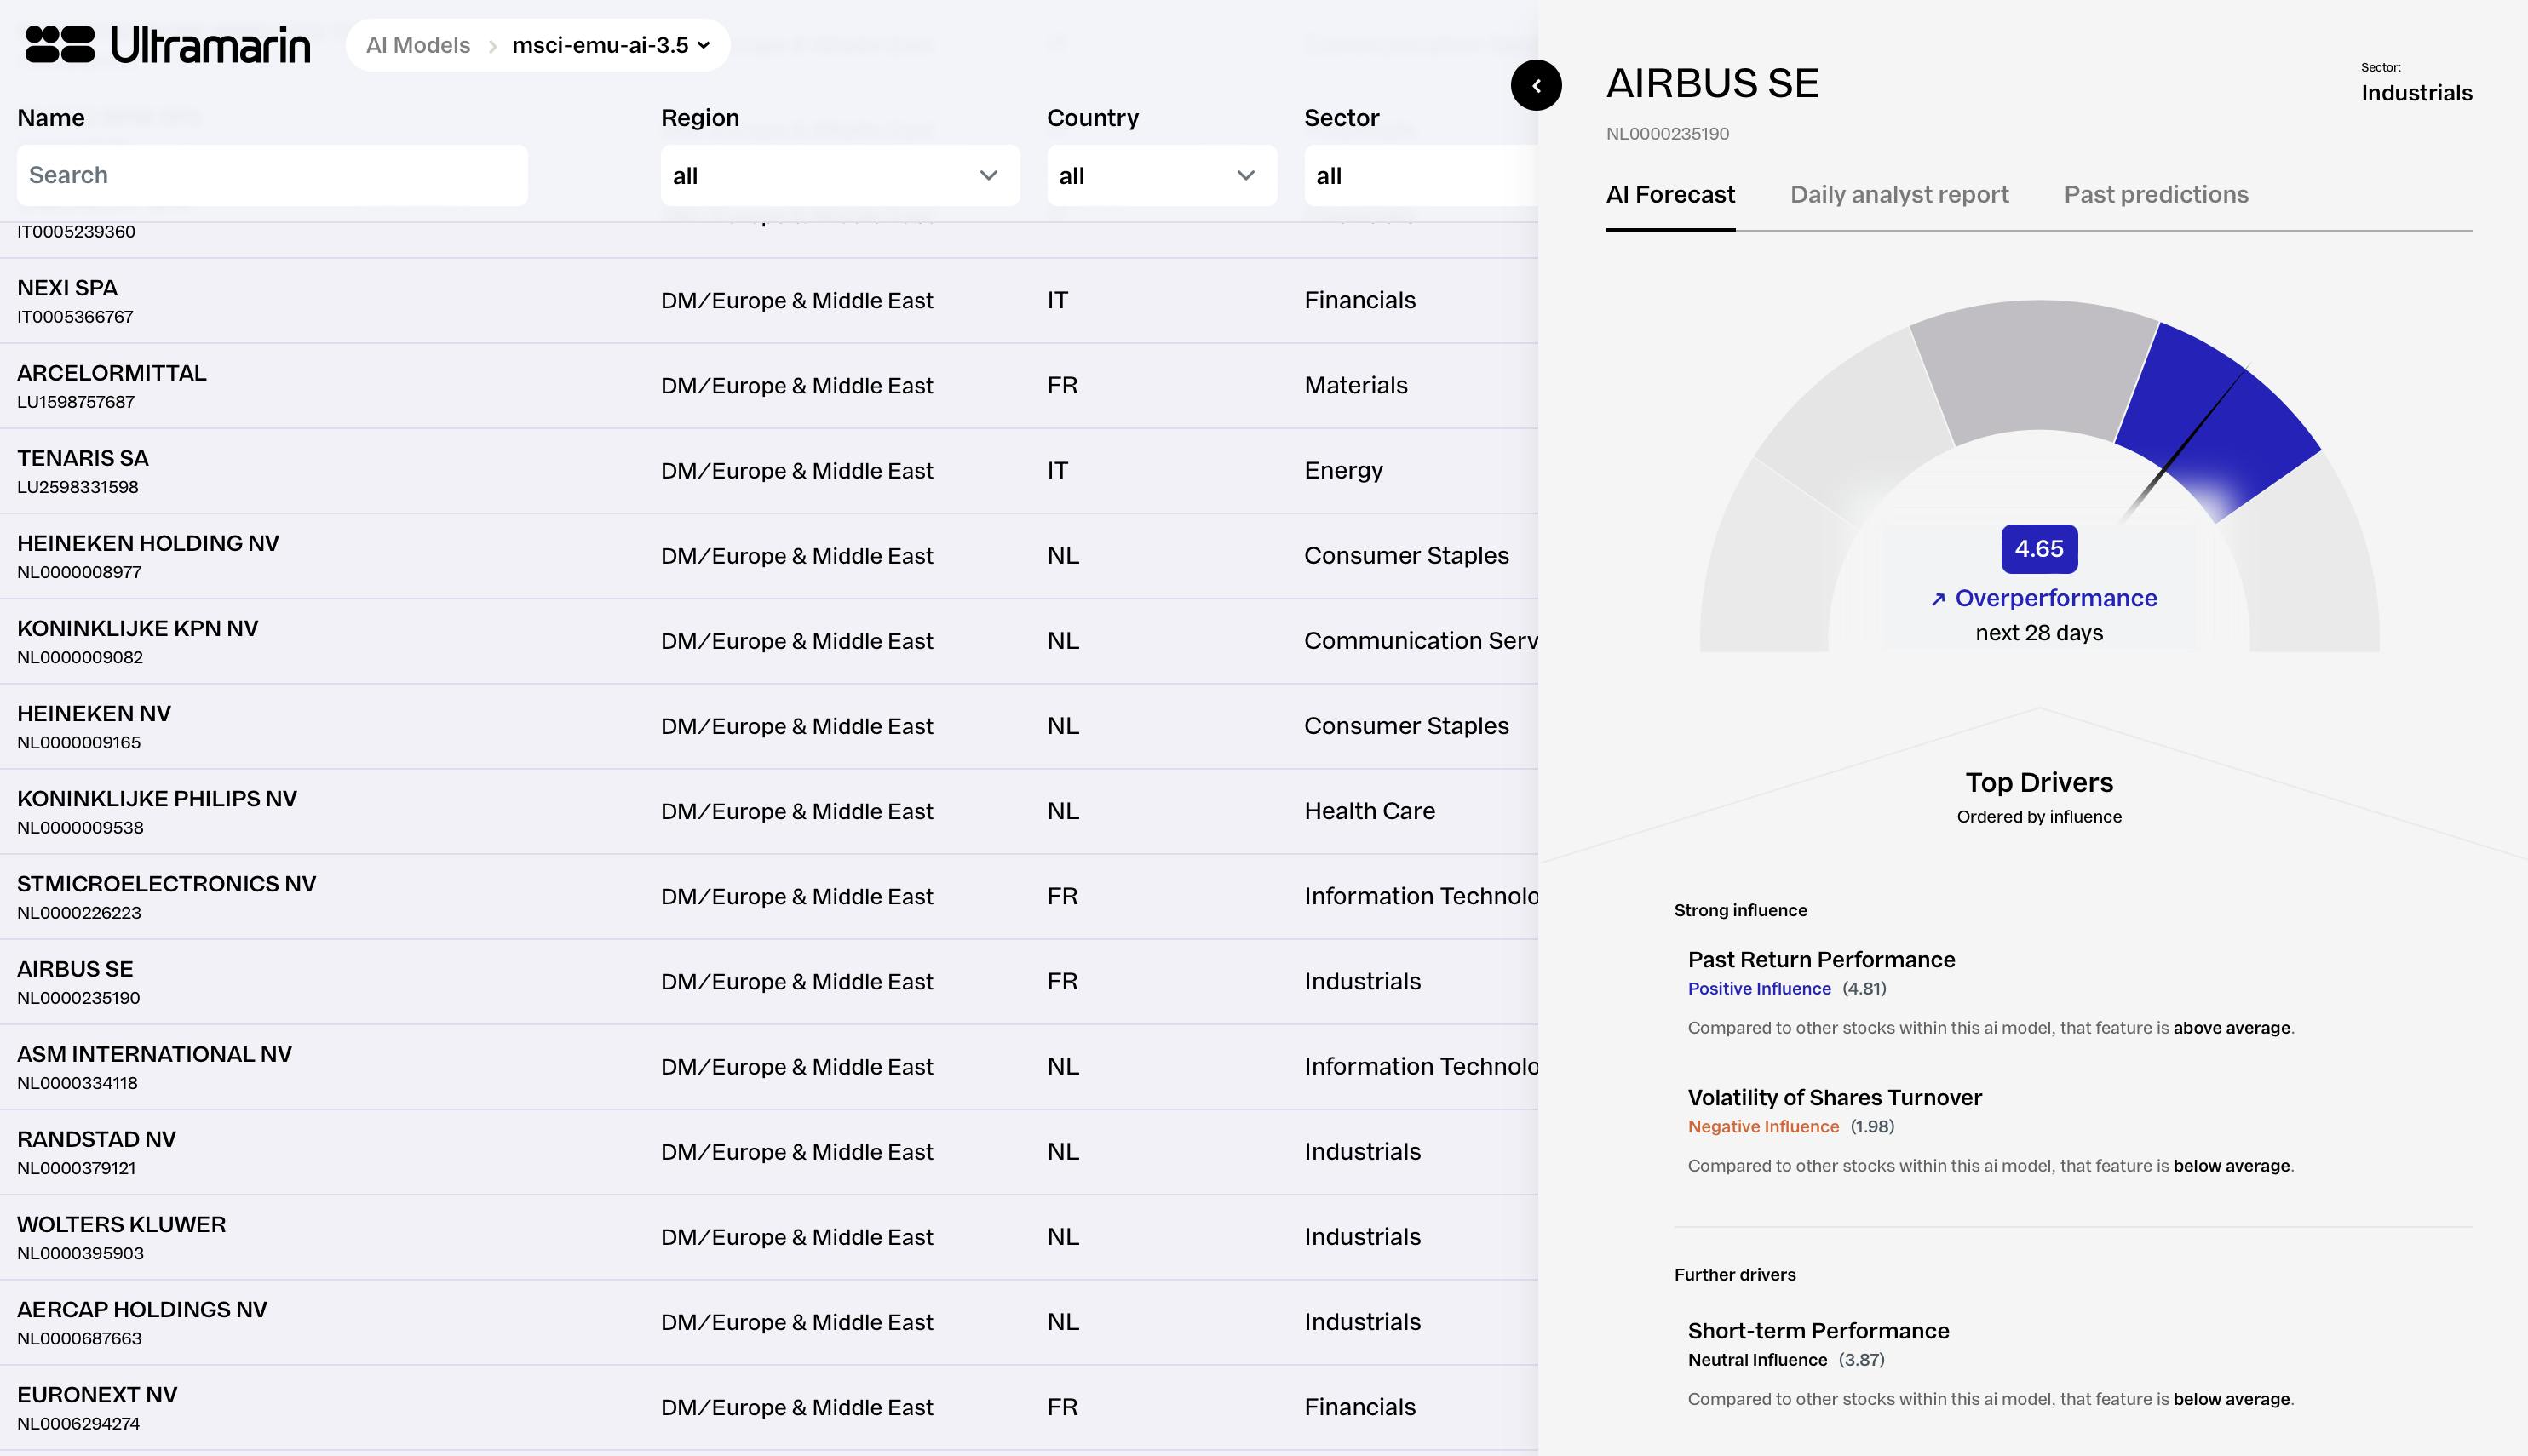Open the Region filter dropdown
Image resolution: width=2528 pixels, height=1456 pixels.
click(840, 175)
